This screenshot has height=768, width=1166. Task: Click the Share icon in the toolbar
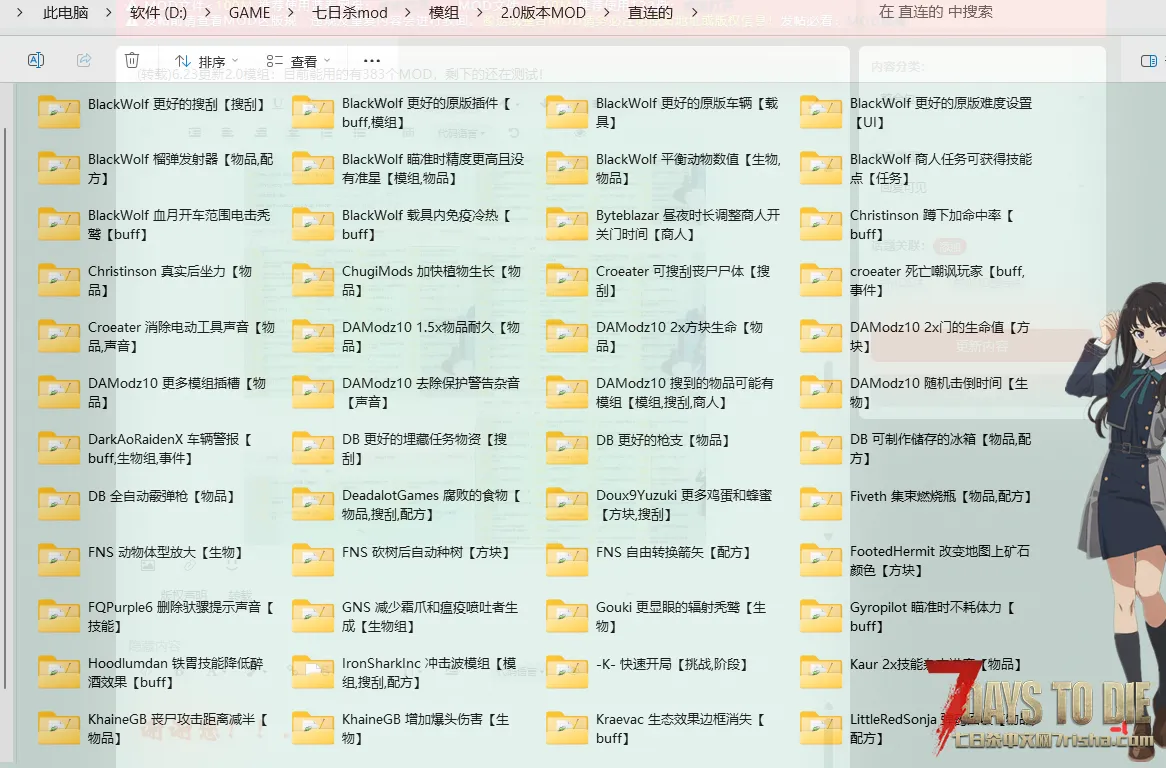coord(84,60)
